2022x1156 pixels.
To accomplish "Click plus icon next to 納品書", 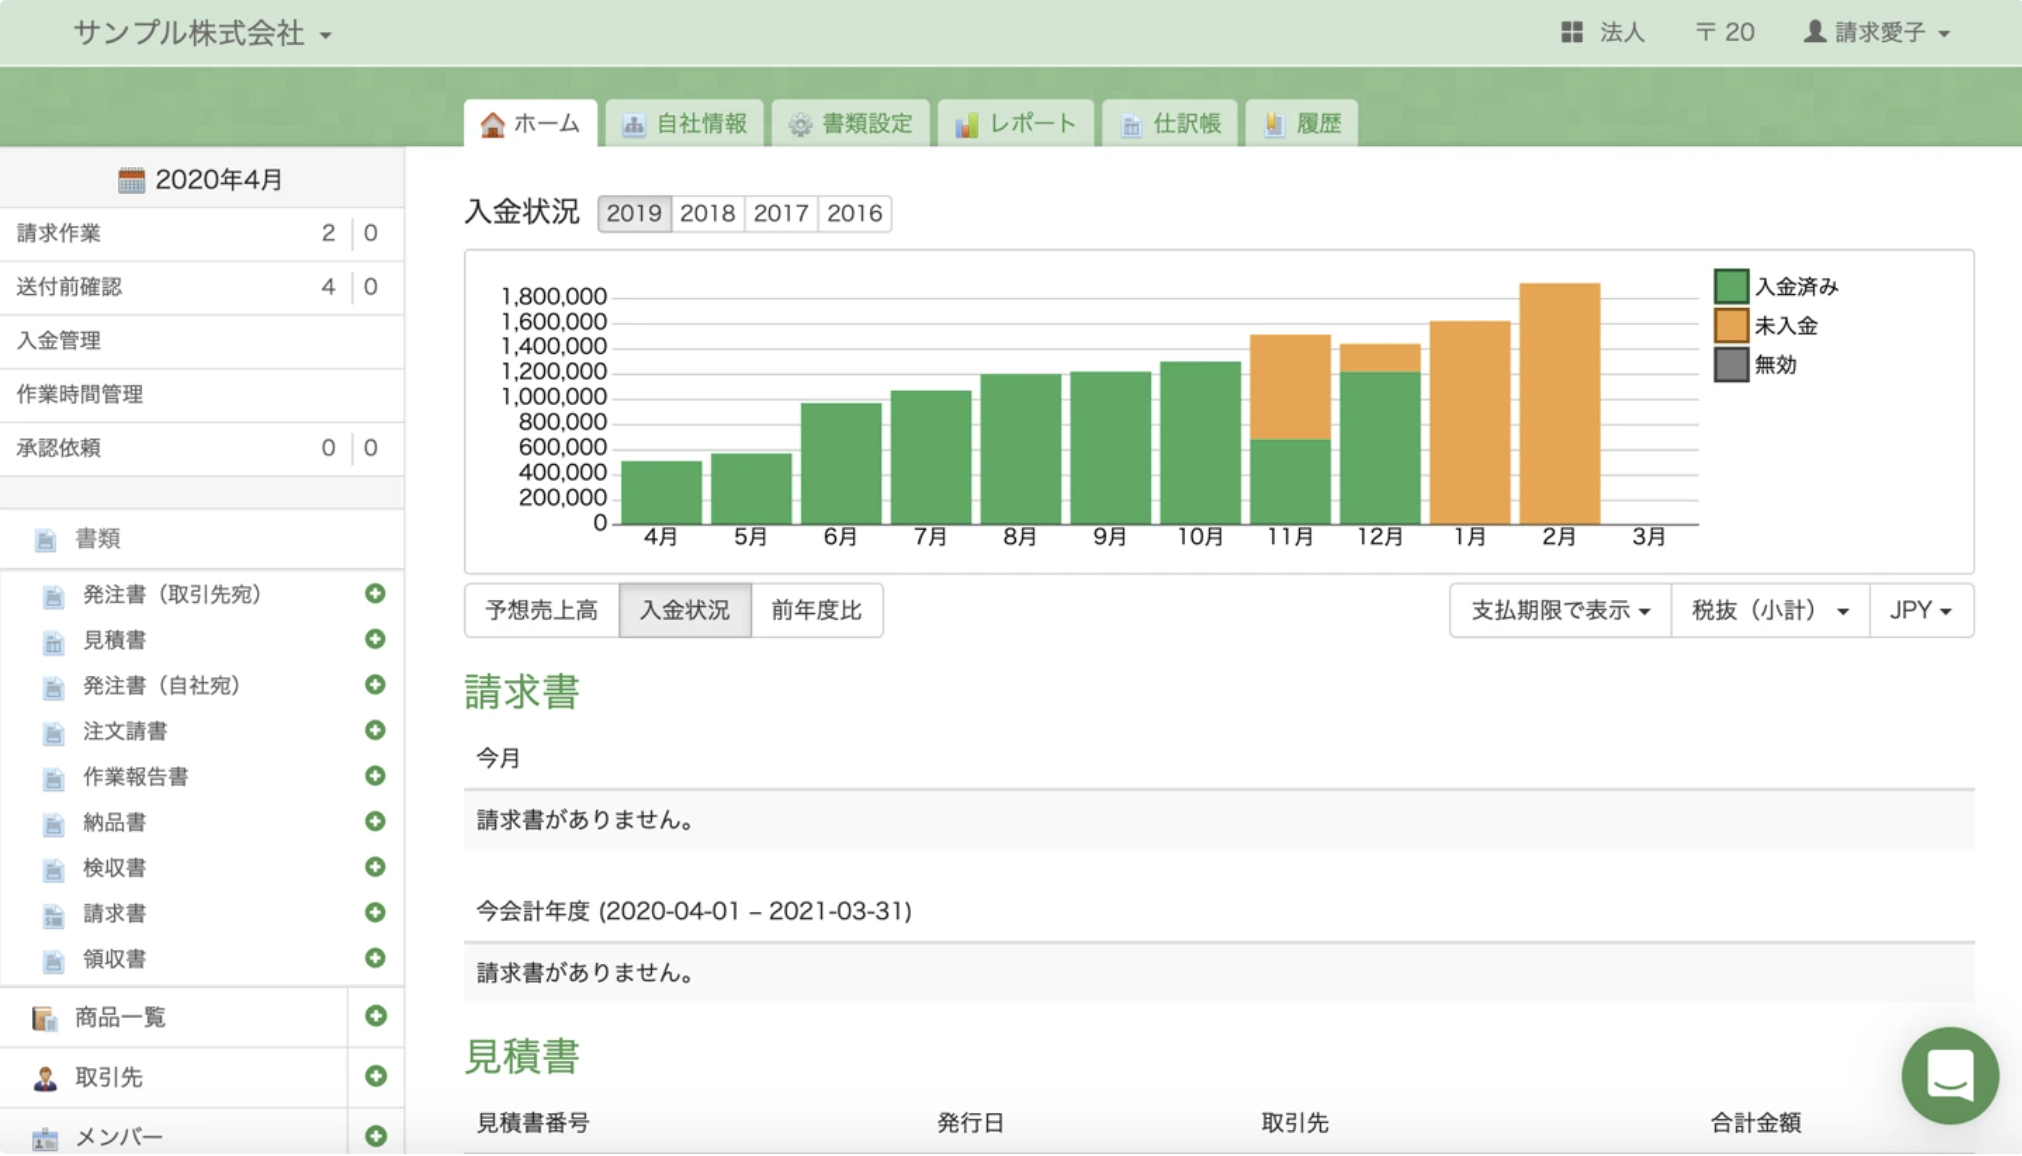I will (375, 821).
